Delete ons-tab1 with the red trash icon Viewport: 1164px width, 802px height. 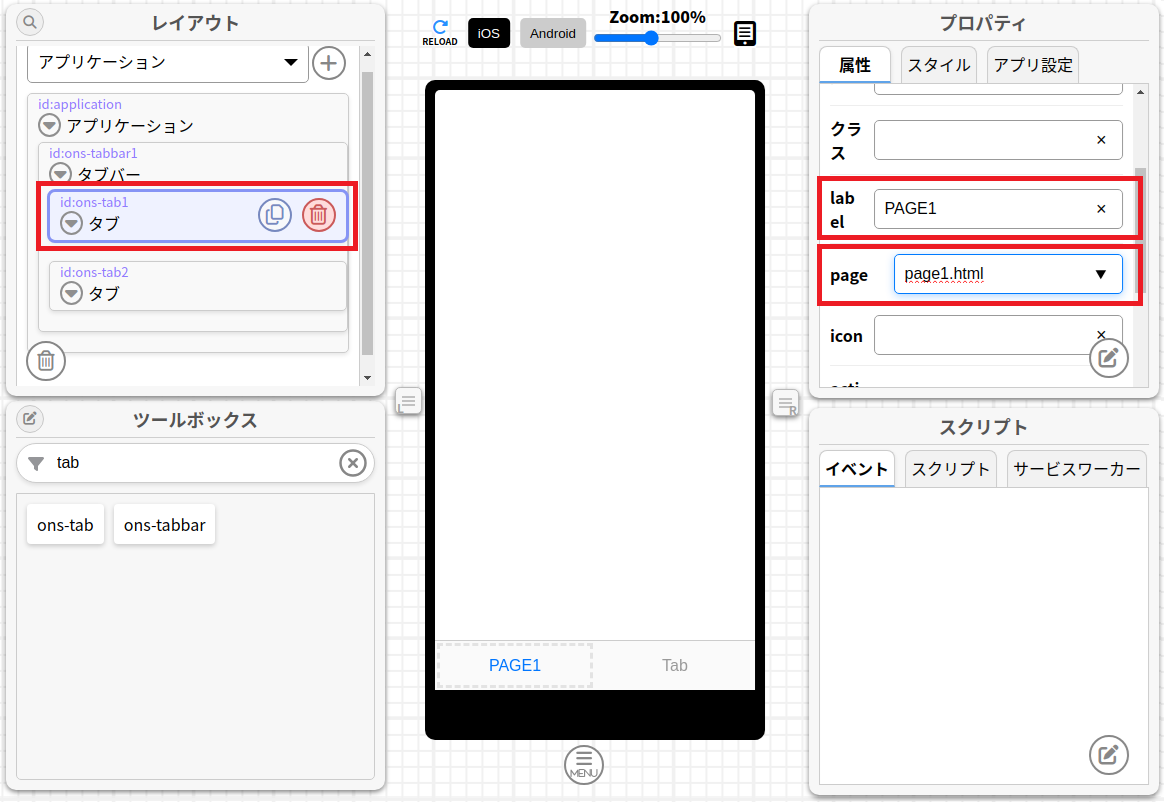click(318, 215)
